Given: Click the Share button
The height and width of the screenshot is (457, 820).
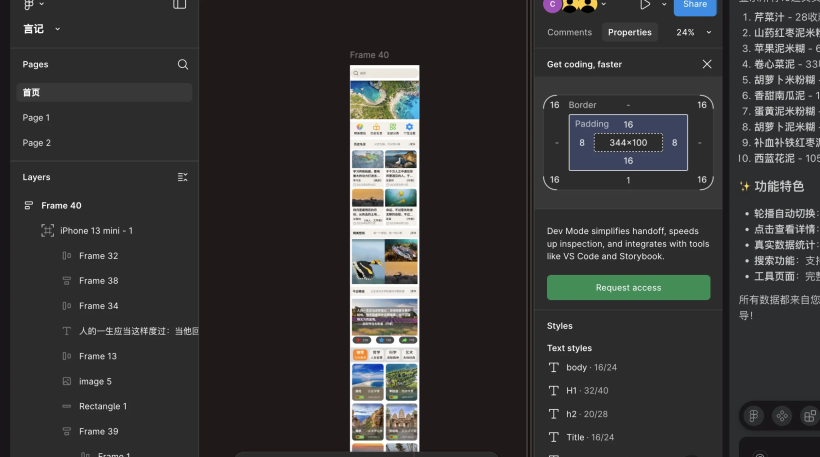Looking at the screenshot, I should (x=694, y=5).
